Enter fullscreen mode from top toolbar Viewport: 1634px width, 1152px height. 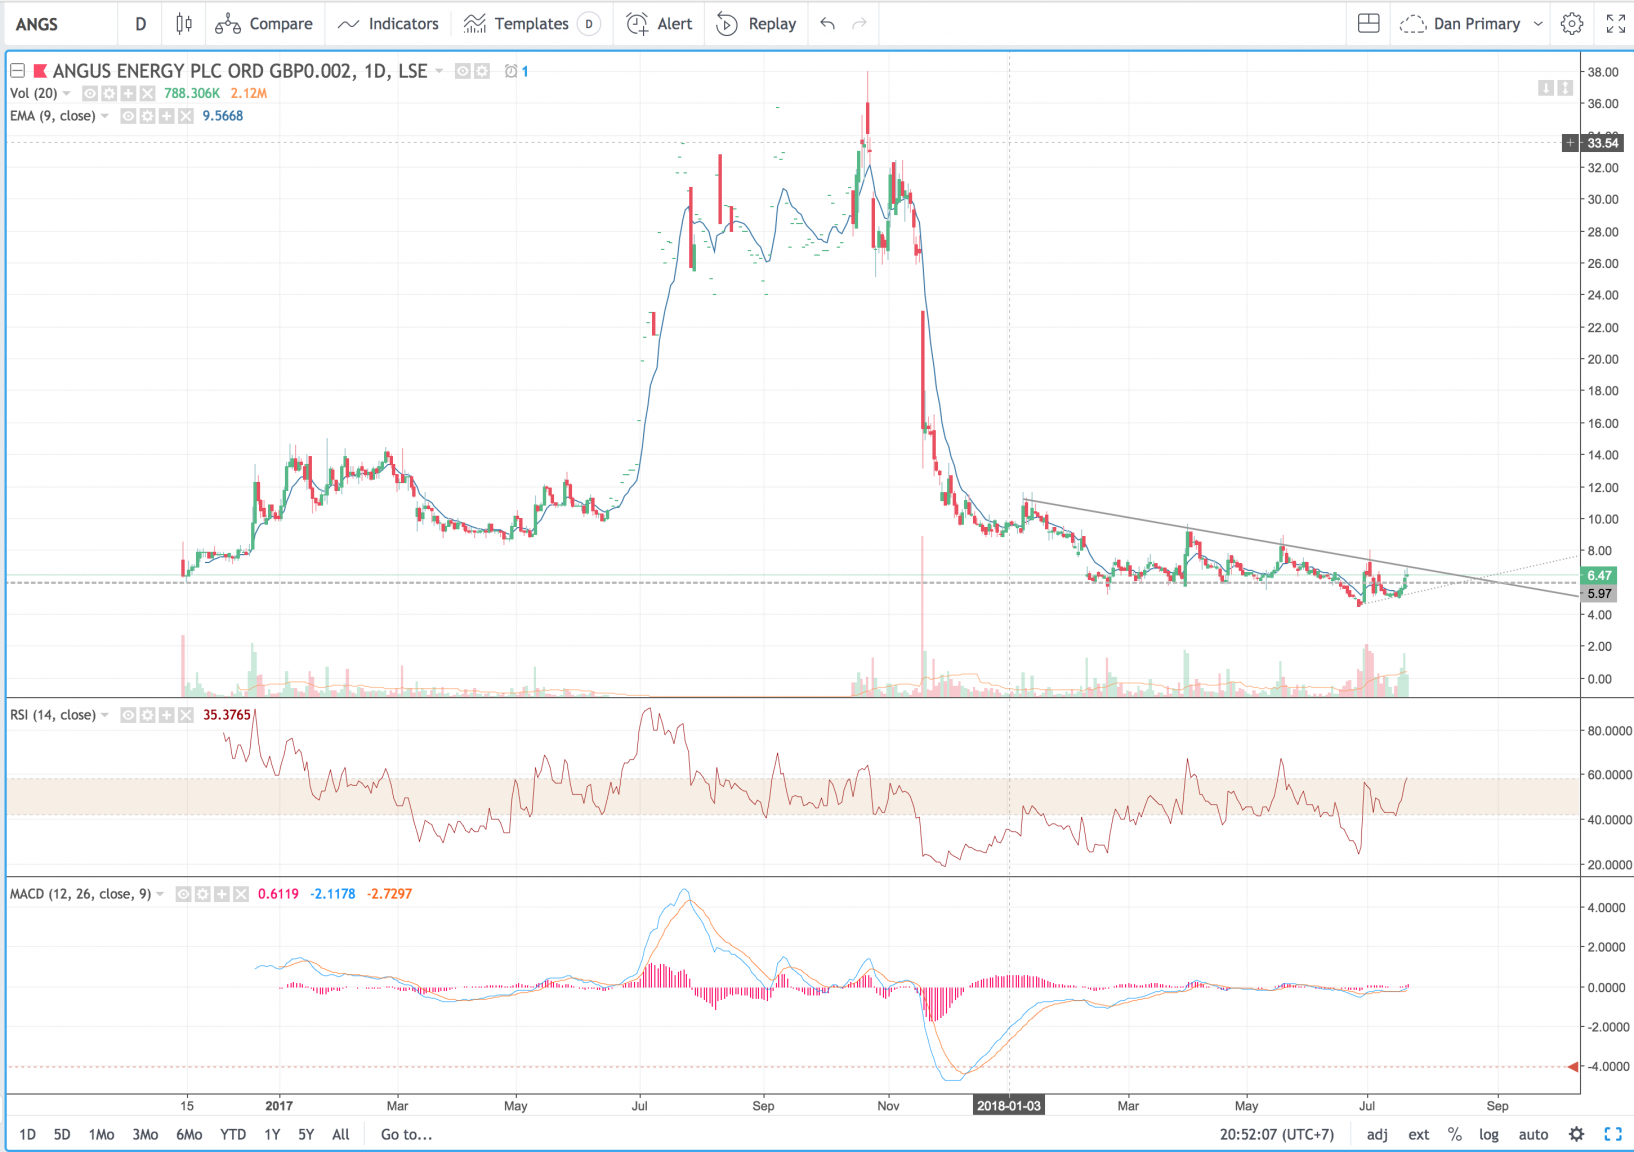click(x=1616, y=24)
